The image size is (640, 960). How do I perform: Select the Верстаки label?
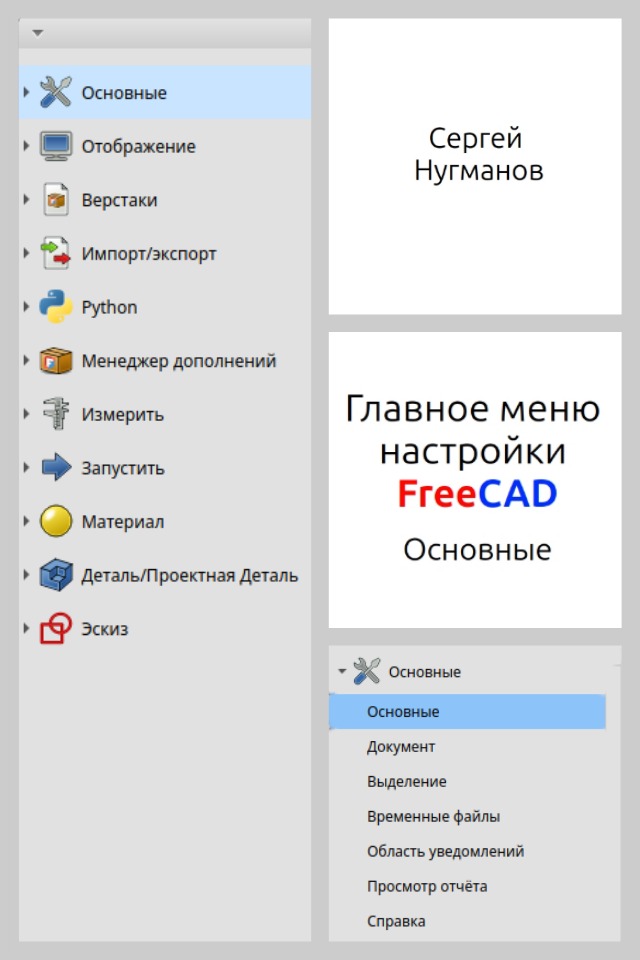coord(119,200)
